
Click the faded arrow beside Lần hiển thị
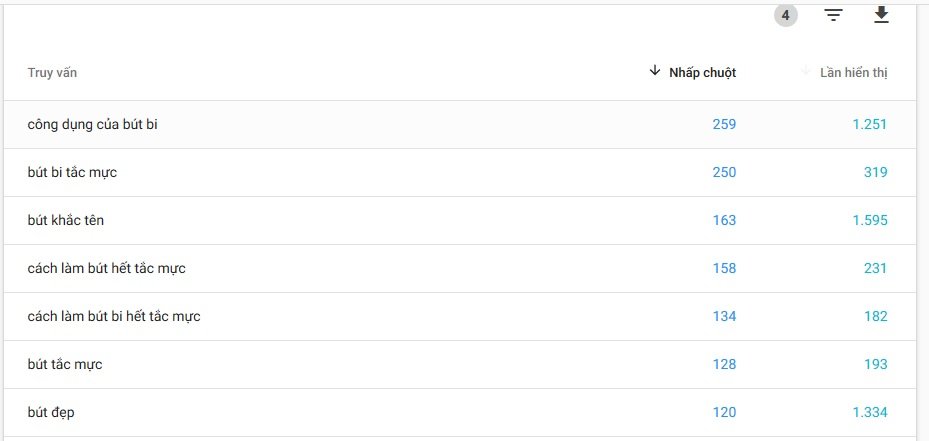(x=805, y=71)
